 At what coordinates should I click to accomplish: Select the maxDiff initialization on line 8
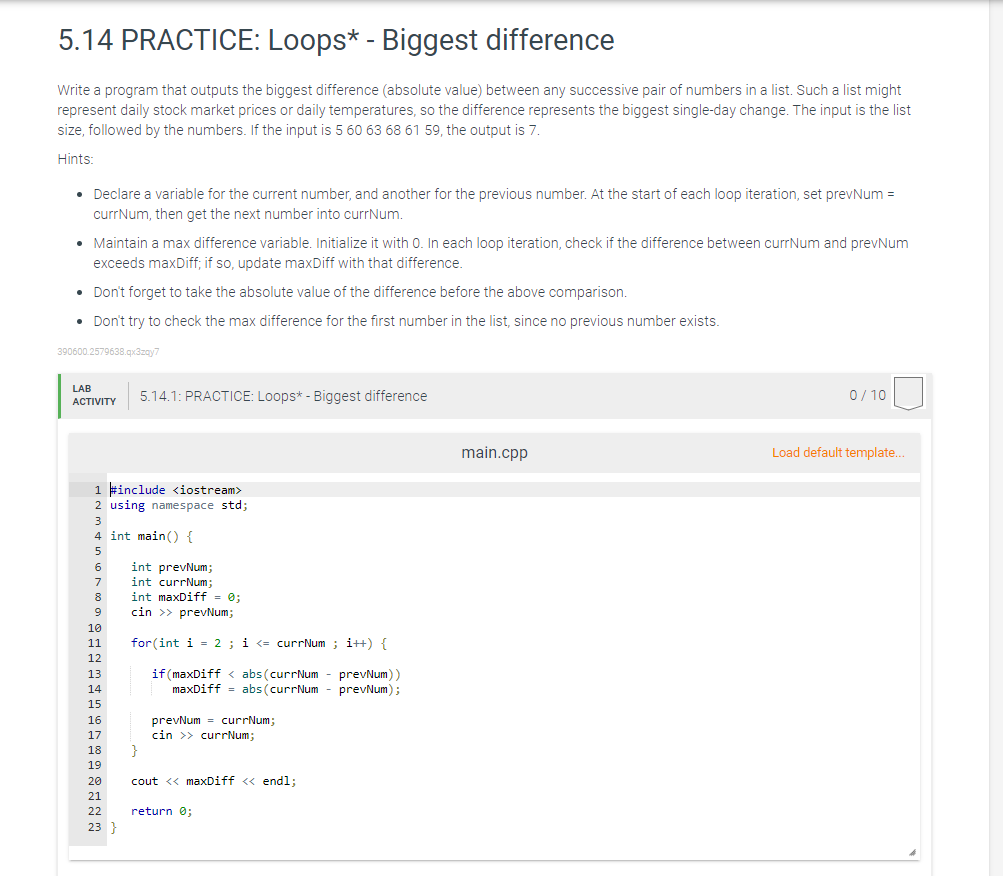tap(175, 597)
